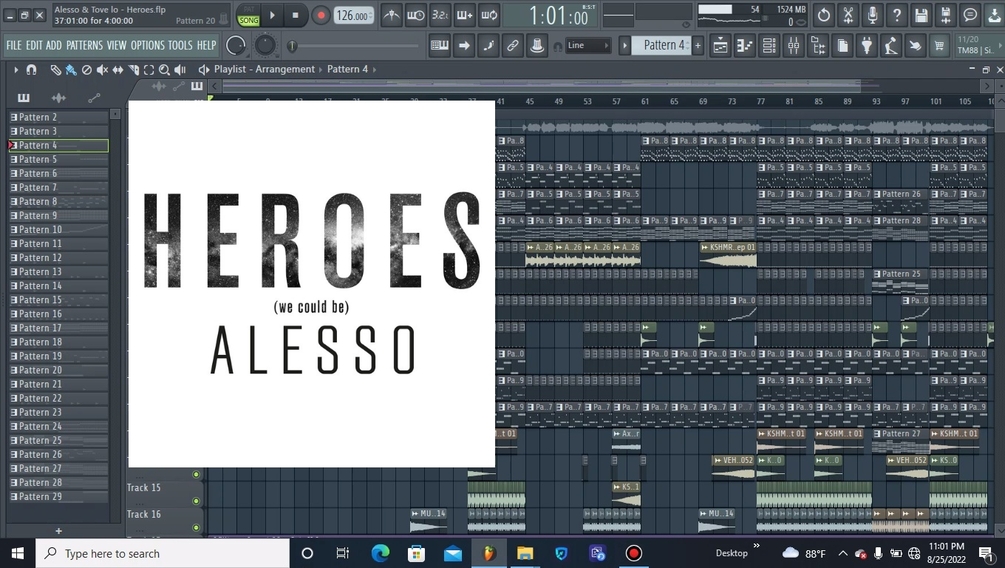Open the Pattern 4 selector in toolbar

point(662,46)
